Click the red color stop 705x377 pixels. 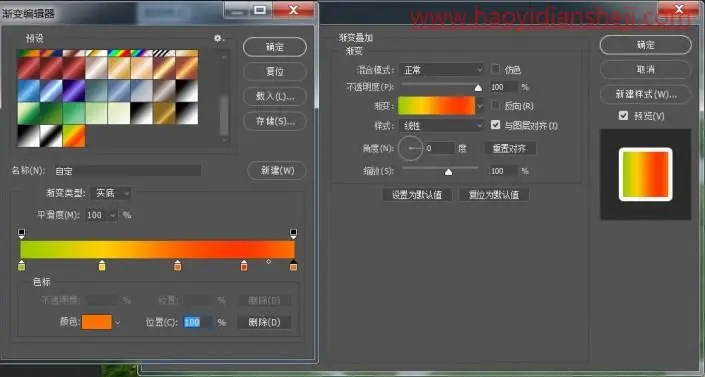click(x=244, y=265)
